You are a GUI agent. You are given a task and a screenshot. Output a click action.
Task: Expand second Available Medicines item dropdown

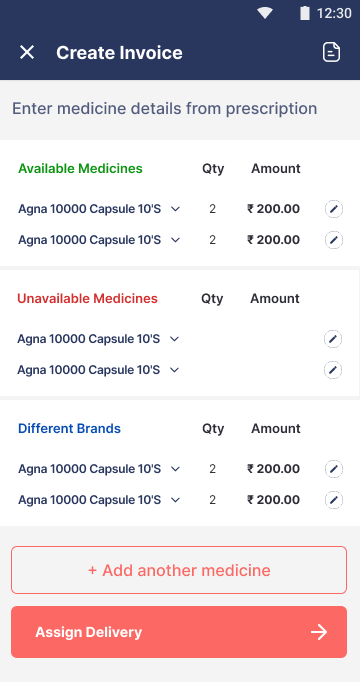175,240
